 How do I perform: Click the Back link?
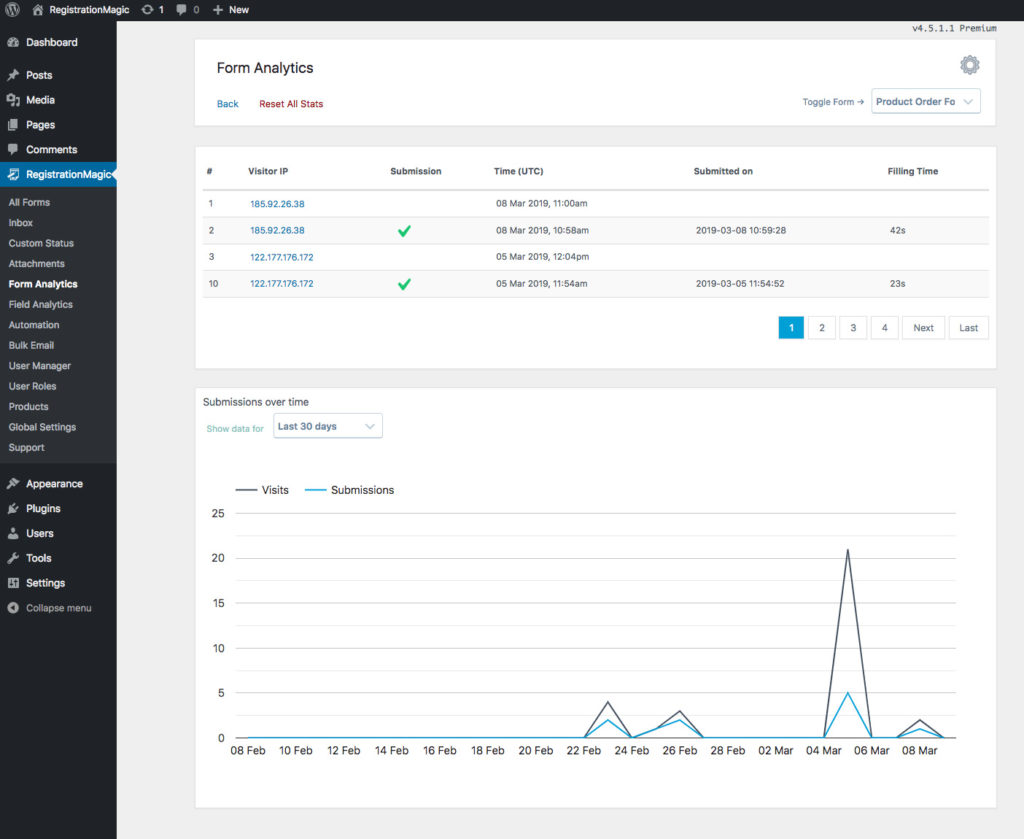tap(228, 104)
